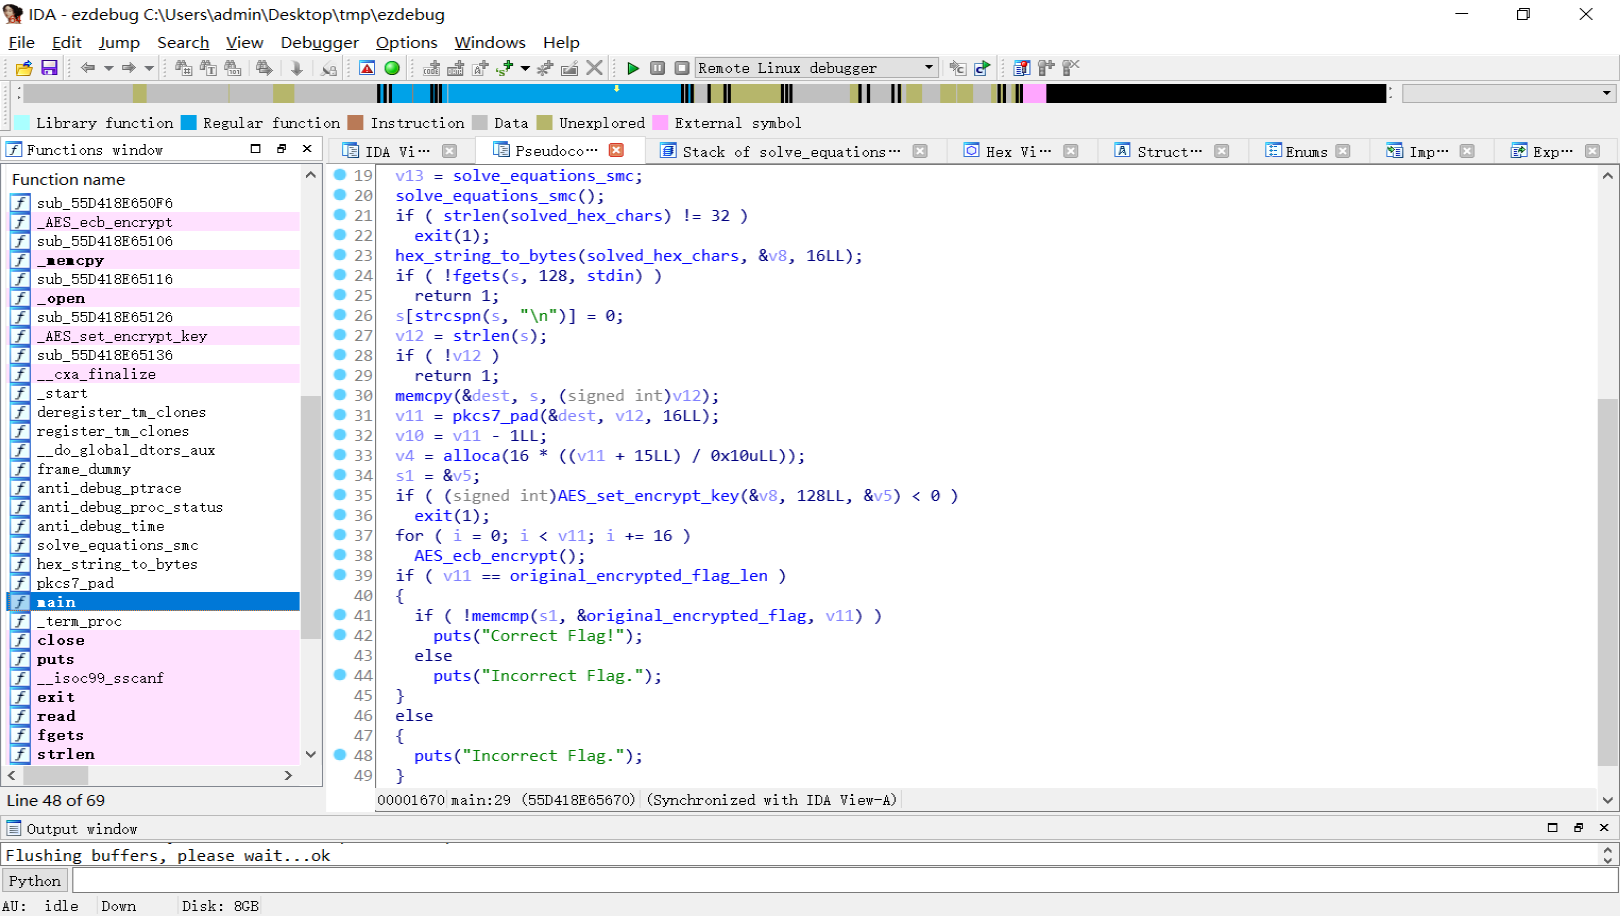Open the forward-jump history dropdown arrow
Screen dimensions: 1620x916
149,68
